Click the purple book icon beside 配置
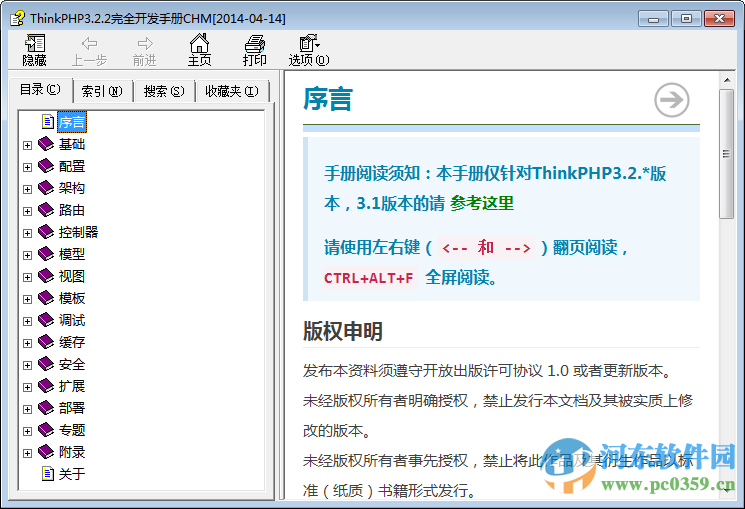Viewport: 745px width, 509px height. pyautogui.click(x=46, y=165)
